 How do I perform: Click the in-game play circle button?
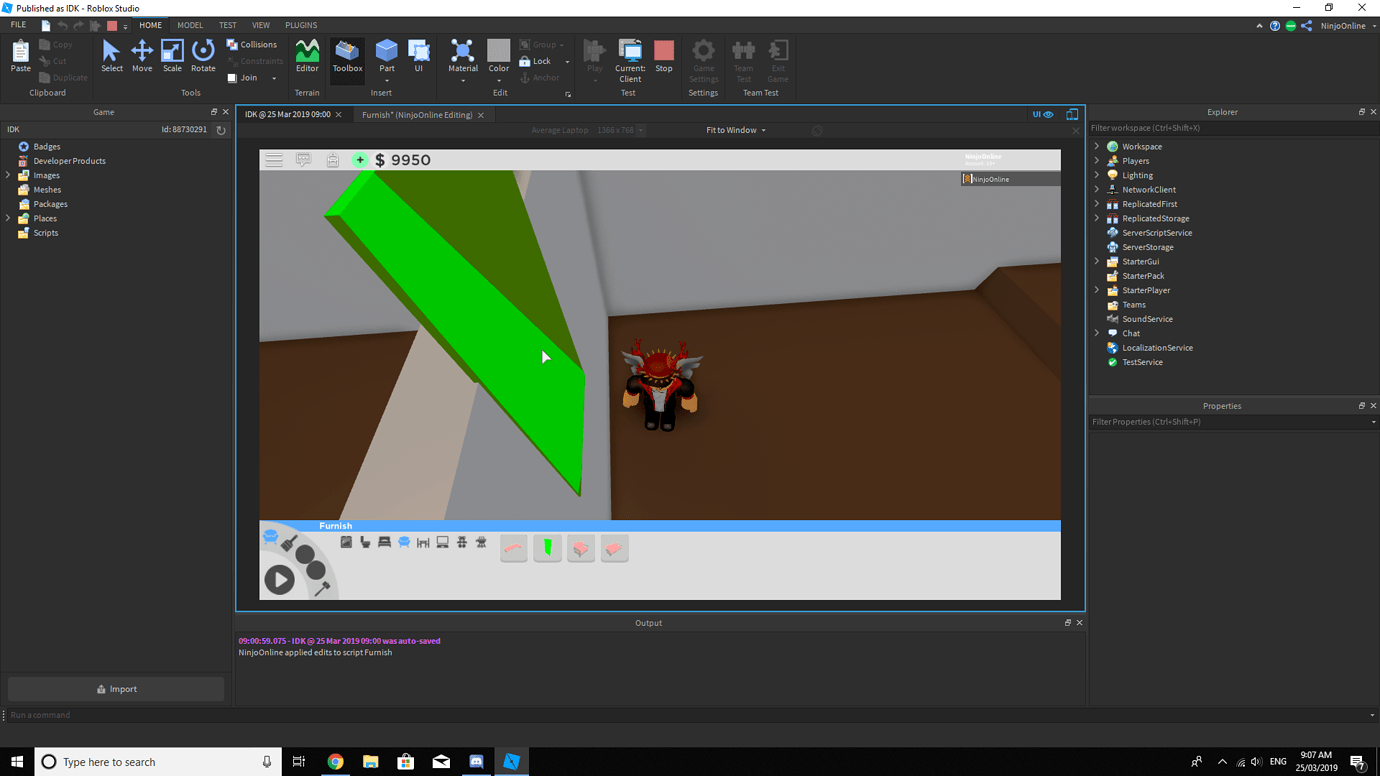tap(279, 580)
